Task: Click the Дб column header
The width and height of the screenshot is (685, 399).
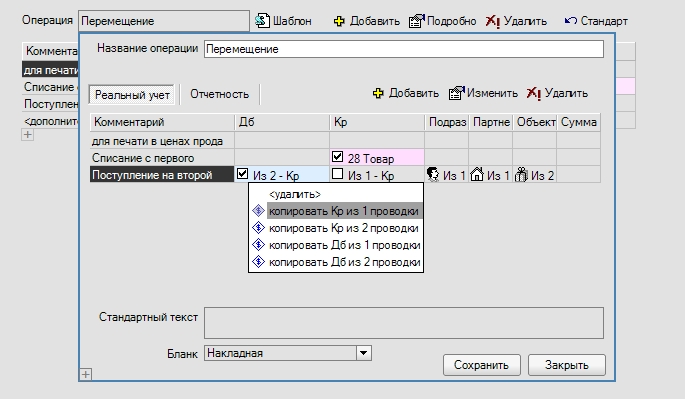Action: [x=282, y=122]
